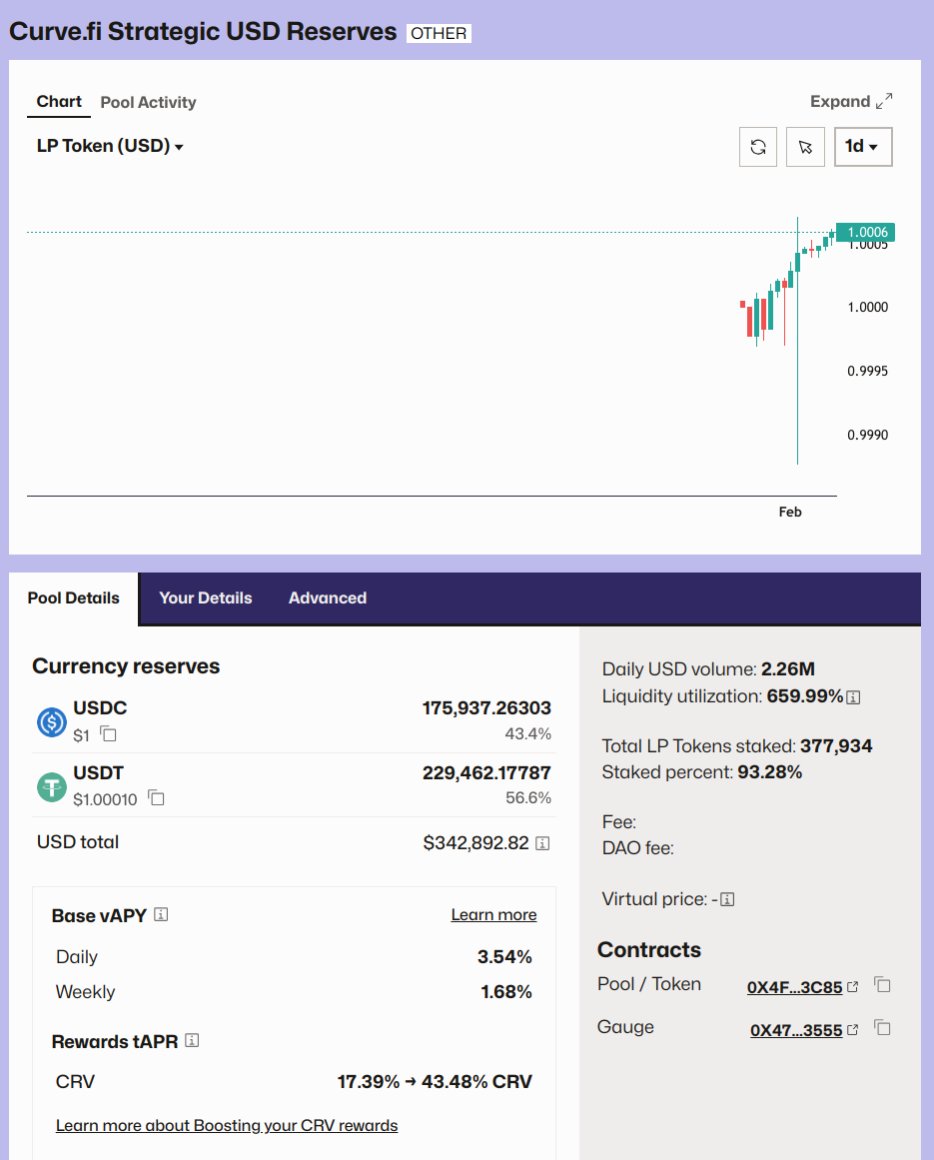Open the 0X47...3555 gauge contract link
This screenshot has height=1160, width=934.
(796, 1031)
